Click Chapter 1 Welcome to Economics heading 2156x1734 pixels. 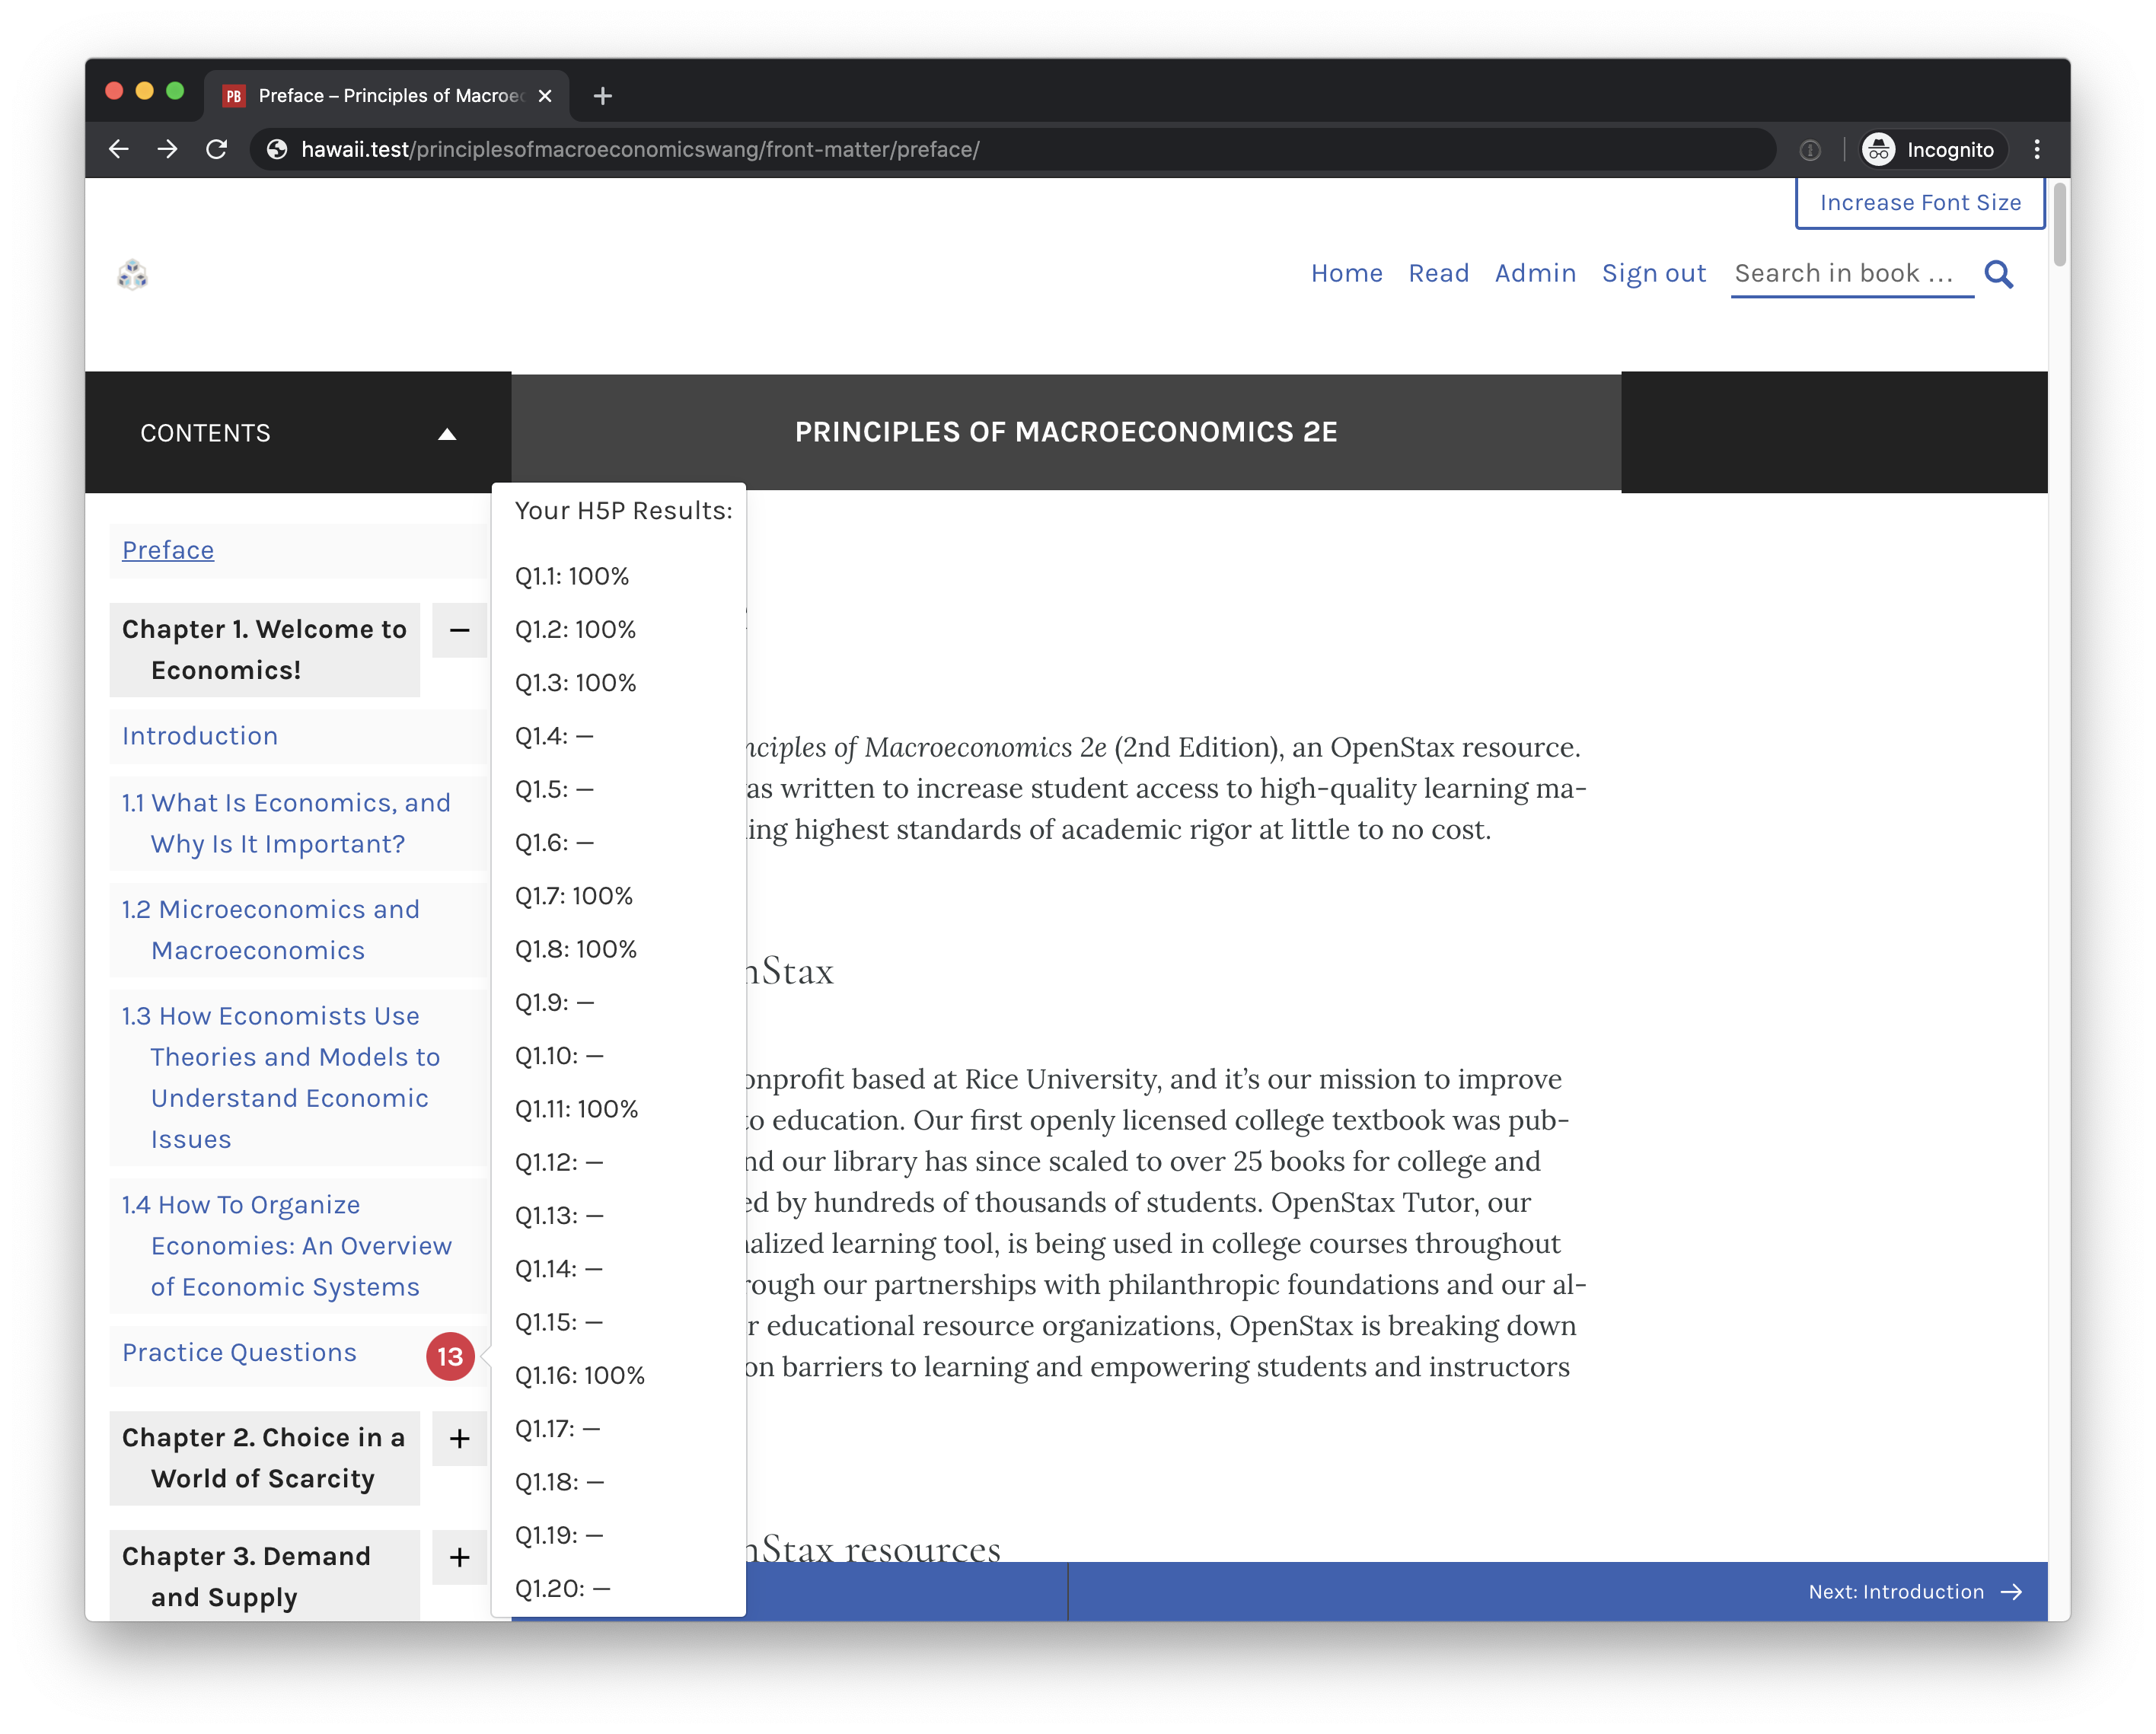[264, 650]
